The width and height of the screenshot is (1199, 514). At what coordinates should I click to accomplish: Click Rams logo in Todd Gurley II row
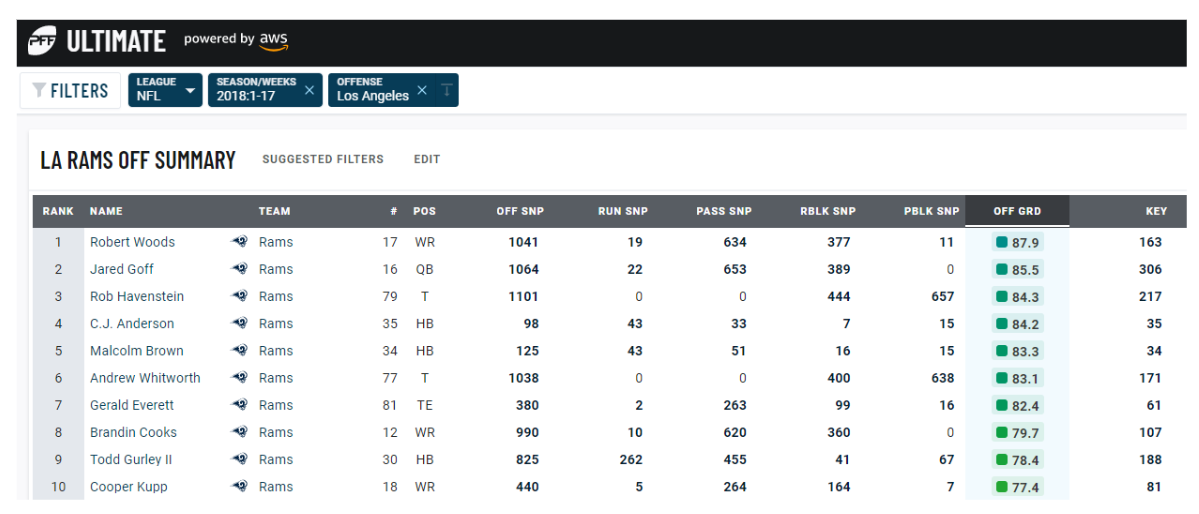pos(239,460)
